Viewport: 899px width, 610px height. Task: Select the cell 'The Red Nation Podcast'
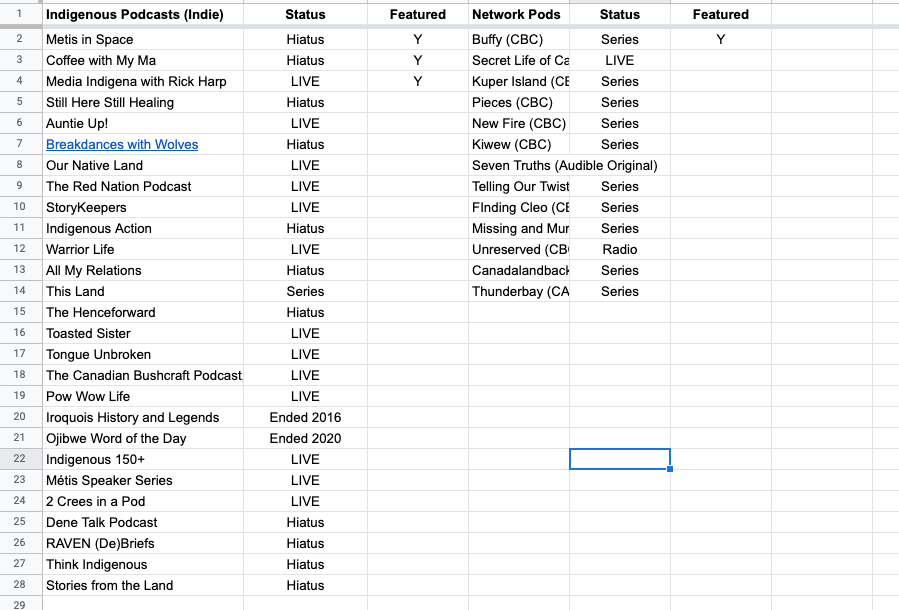(143, 186)
